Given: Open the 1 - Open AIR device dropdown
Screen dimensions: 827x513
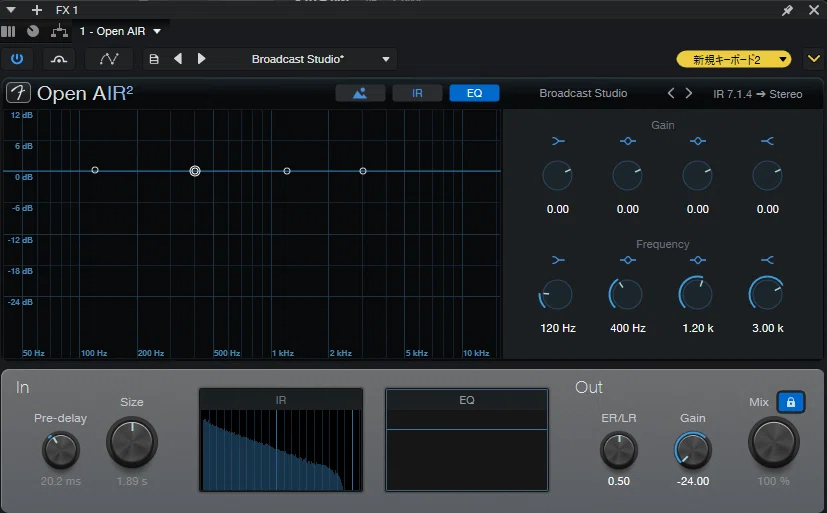Looking at the screenshot, I should click(x=120, y=31).
